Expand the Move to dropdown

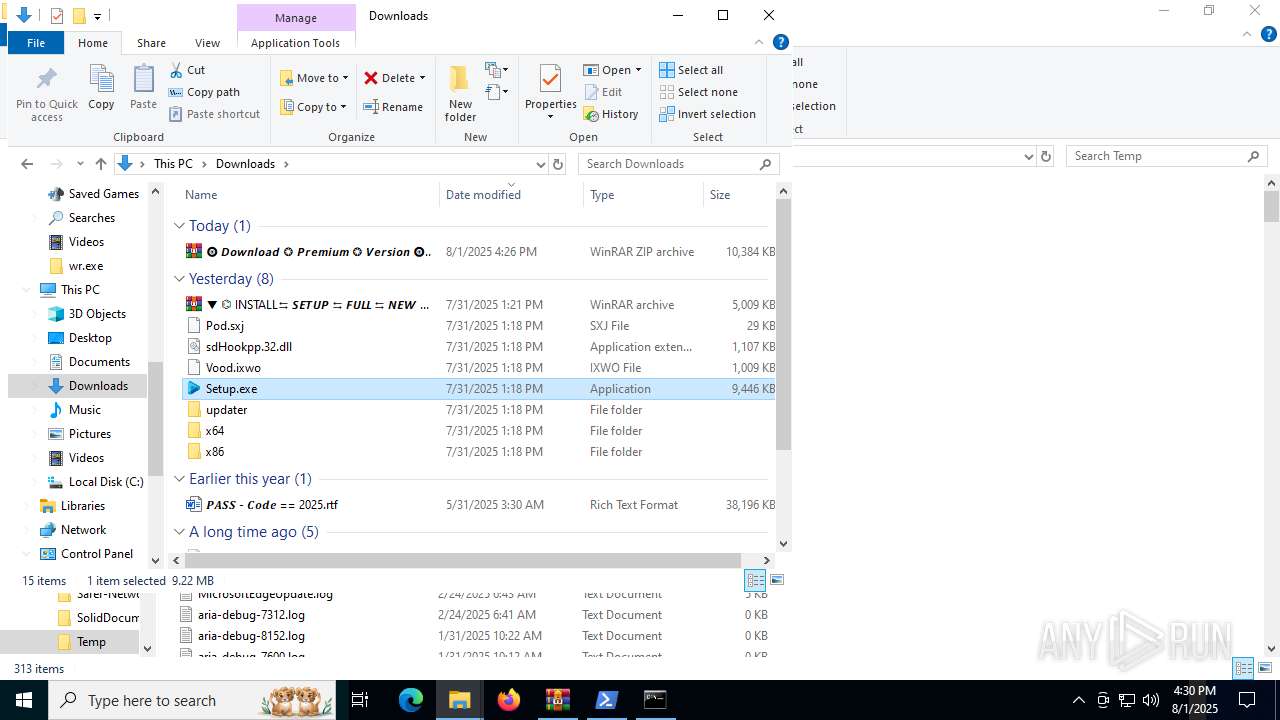point(345,78)
